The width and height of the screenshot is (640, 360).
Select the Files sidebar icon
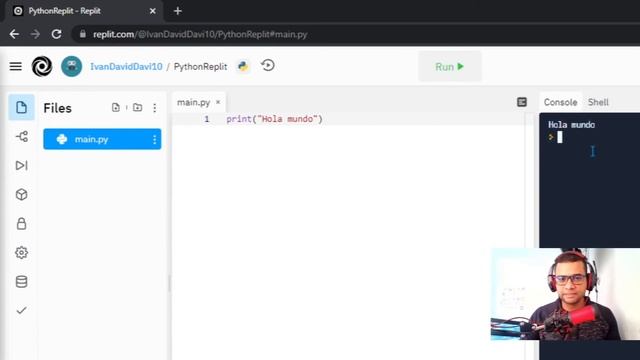[x=21, y=107]
